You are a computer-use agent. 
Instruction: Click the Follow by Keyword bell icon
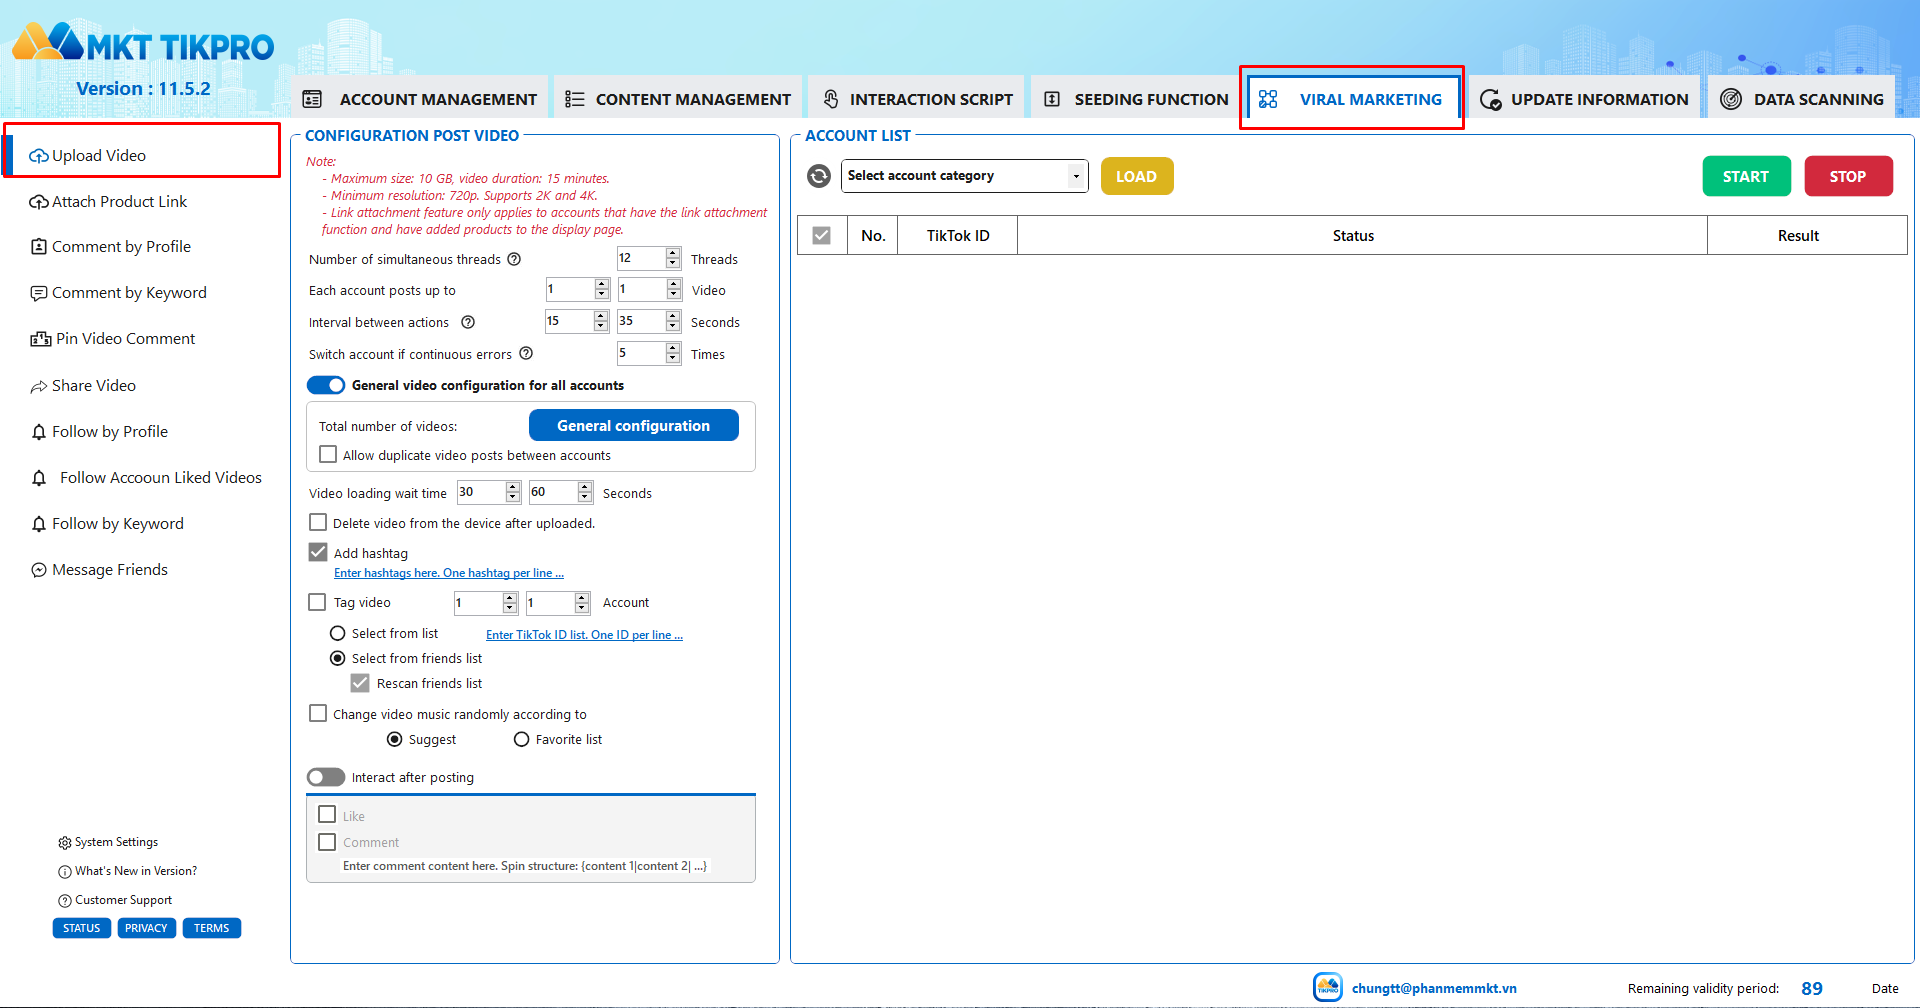(39, 524)
